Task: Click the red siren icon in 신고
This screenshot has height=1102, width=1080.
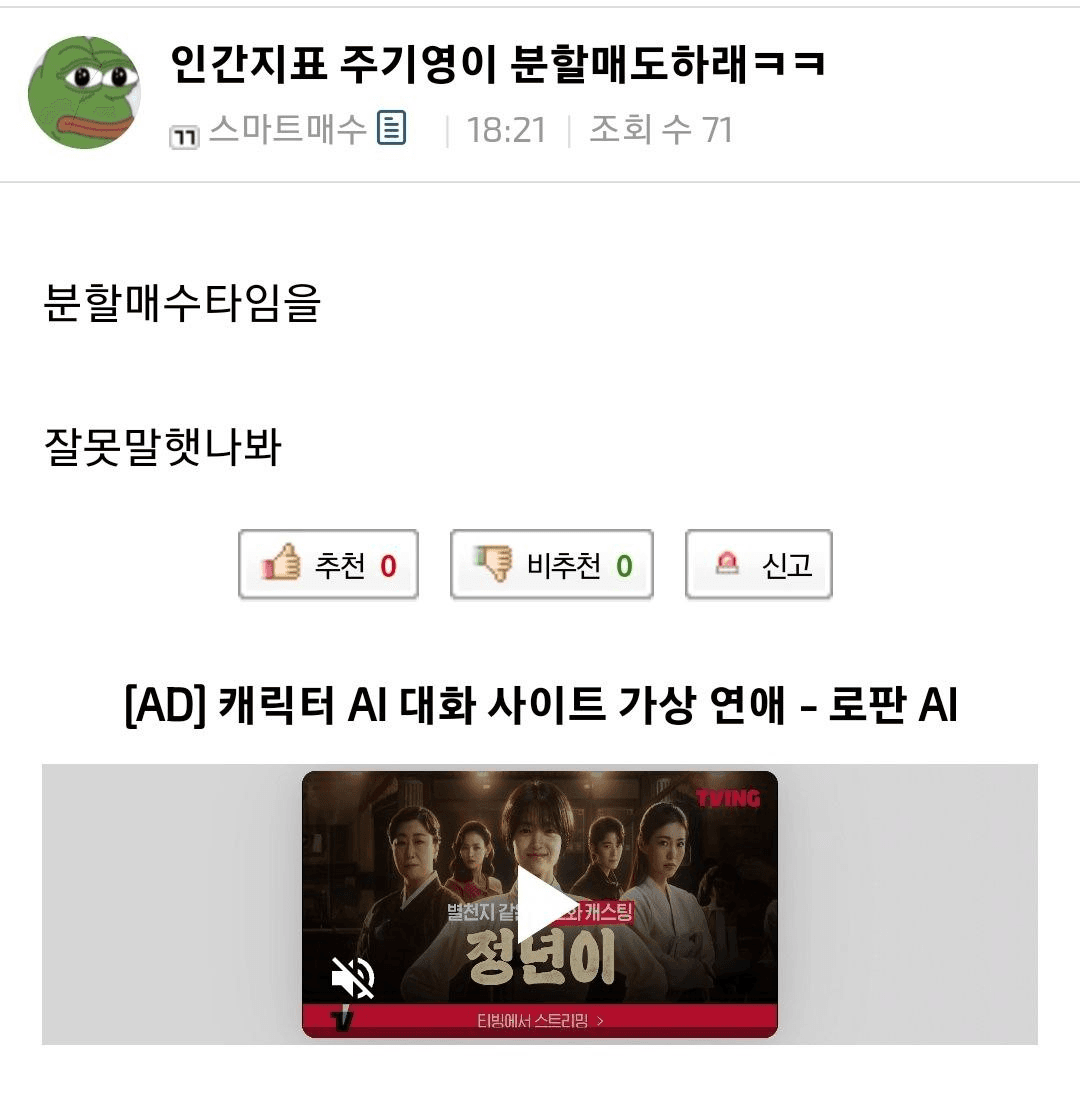Action: click(727, 562)
